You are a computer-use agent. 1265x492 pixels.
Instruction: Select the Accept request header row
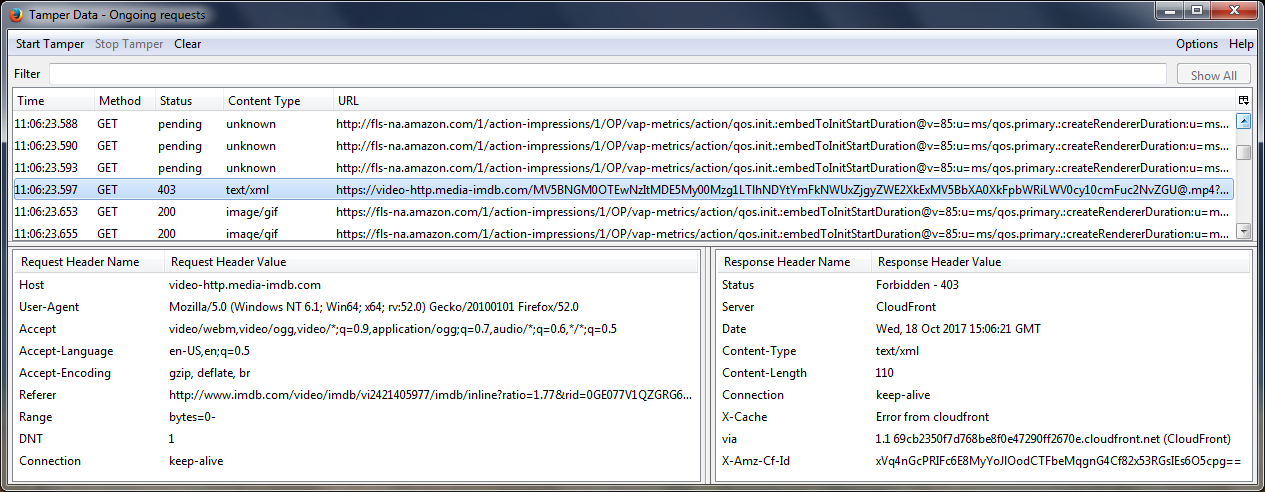(355, 329)
